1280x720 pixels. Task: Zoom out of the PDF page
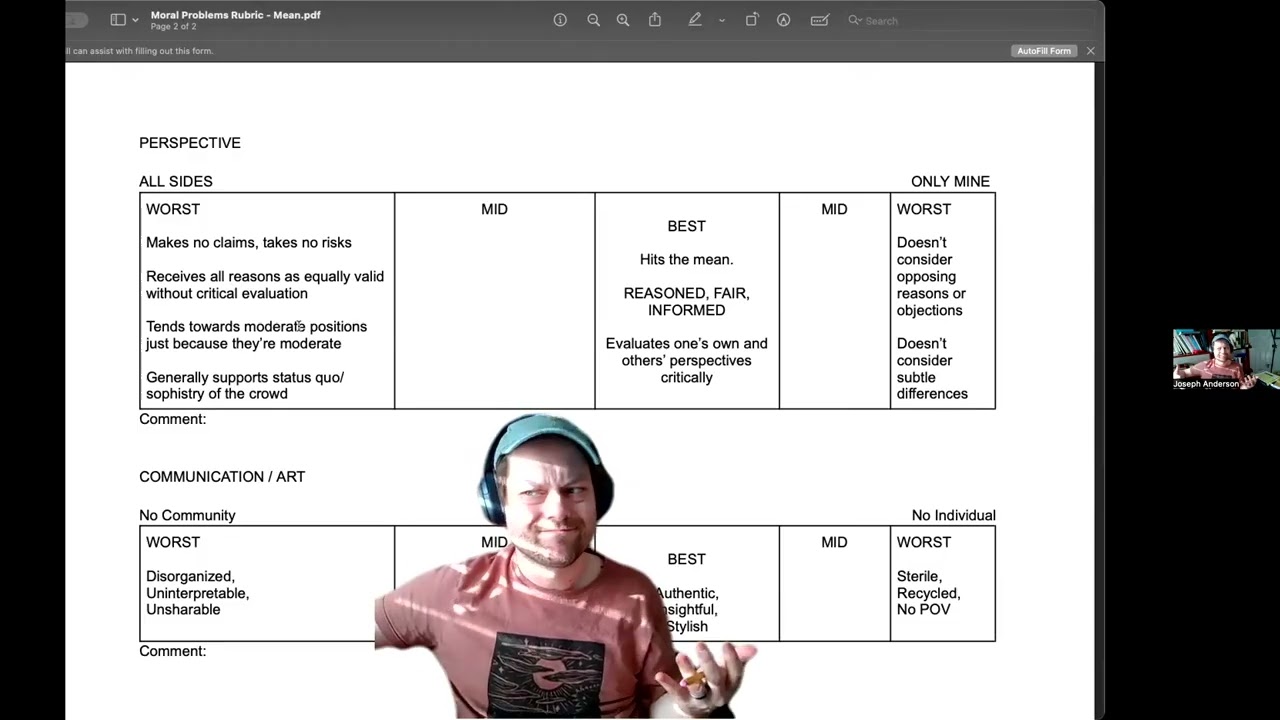(593, 20)
